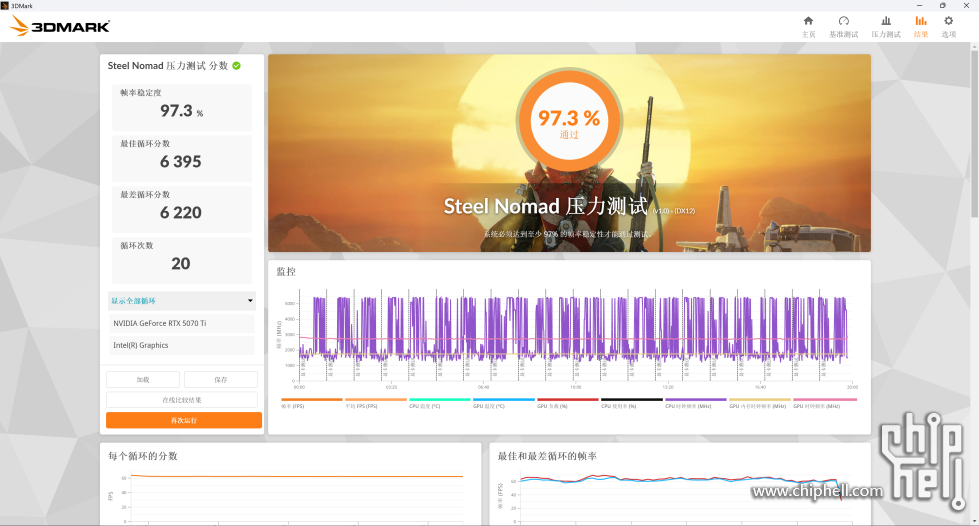Toggle the GPU 温度 (°C) legend series
Viewport: 979px width, 526px height.
[504, 403]
